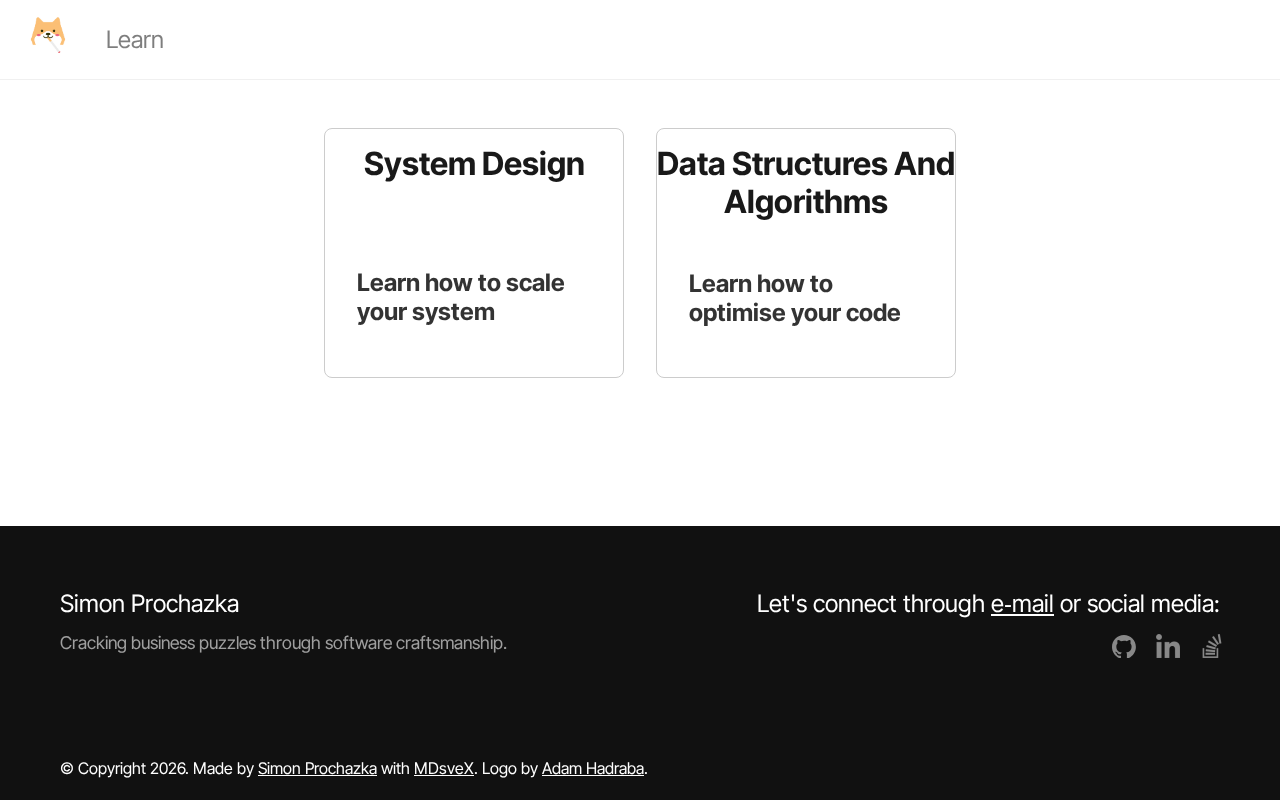The height and width of the screenshot is (800, 1280).
Task: Click the large Simon Prochazka footer title
Action: [149, 604]
